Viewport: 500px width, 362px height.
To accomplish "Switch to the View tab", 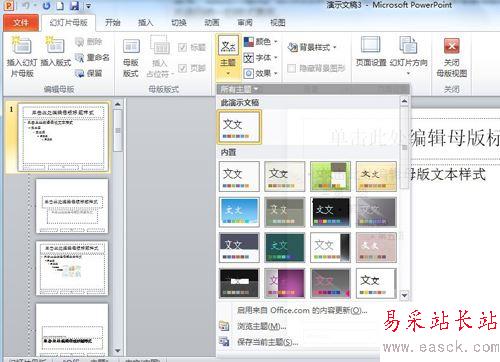I will pyautogui.click(x=278, y=23).
